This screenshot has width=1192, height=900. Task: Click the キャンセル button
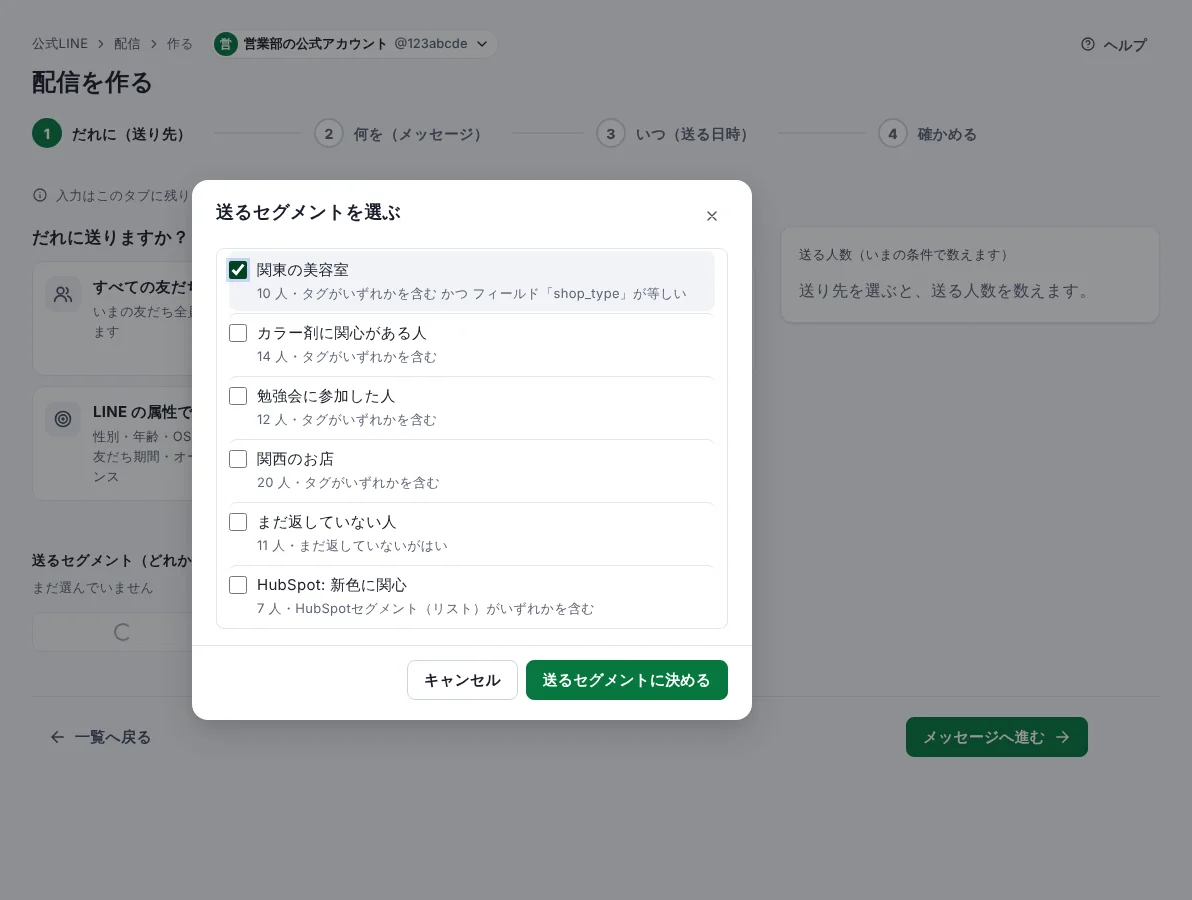pos(462,680)
